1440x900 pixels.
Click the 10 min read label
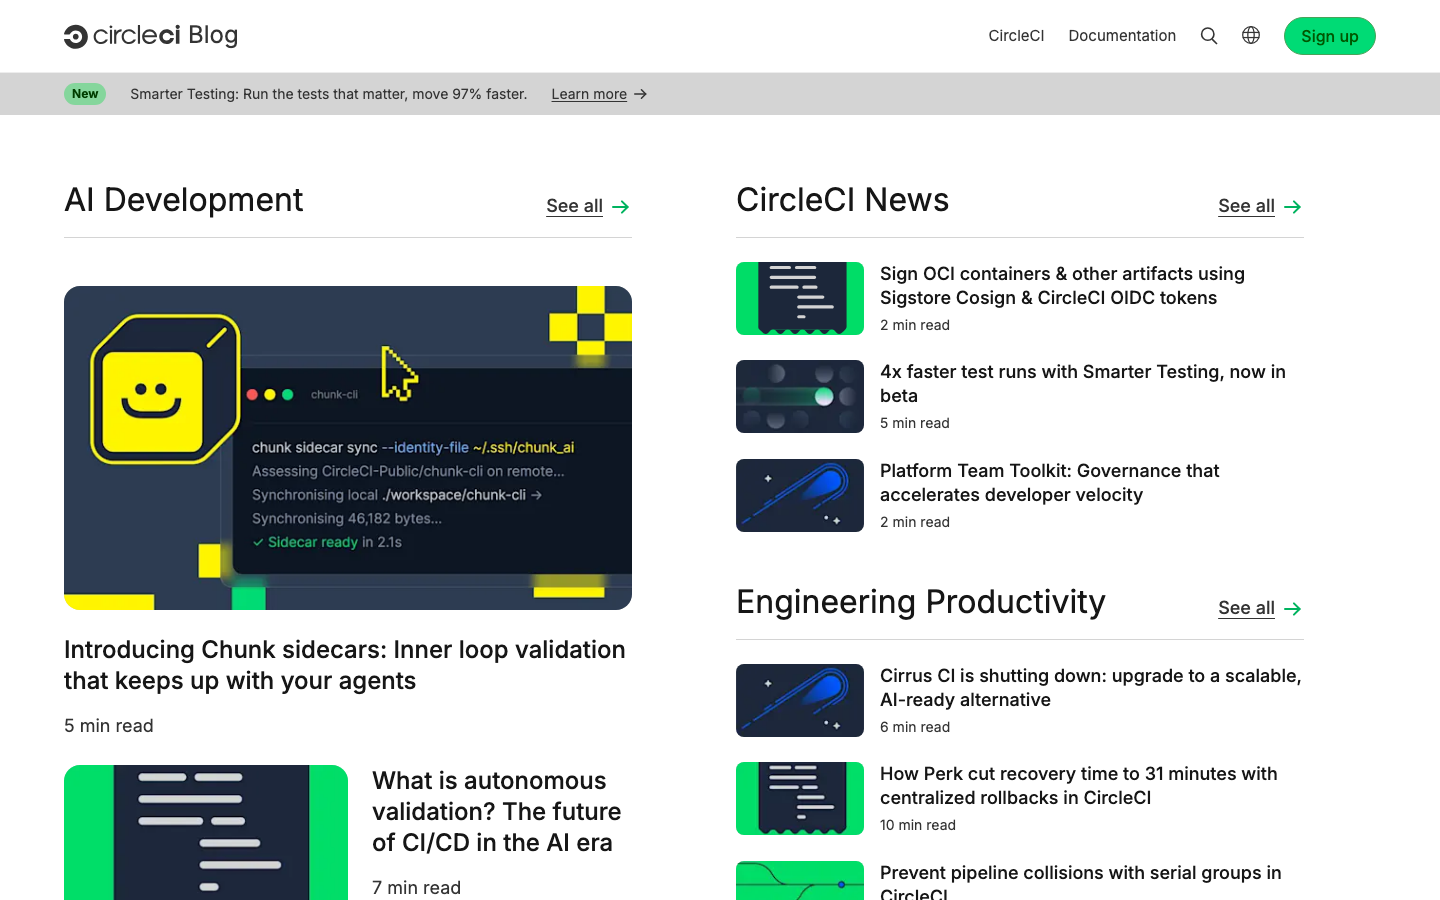[918, 825]
